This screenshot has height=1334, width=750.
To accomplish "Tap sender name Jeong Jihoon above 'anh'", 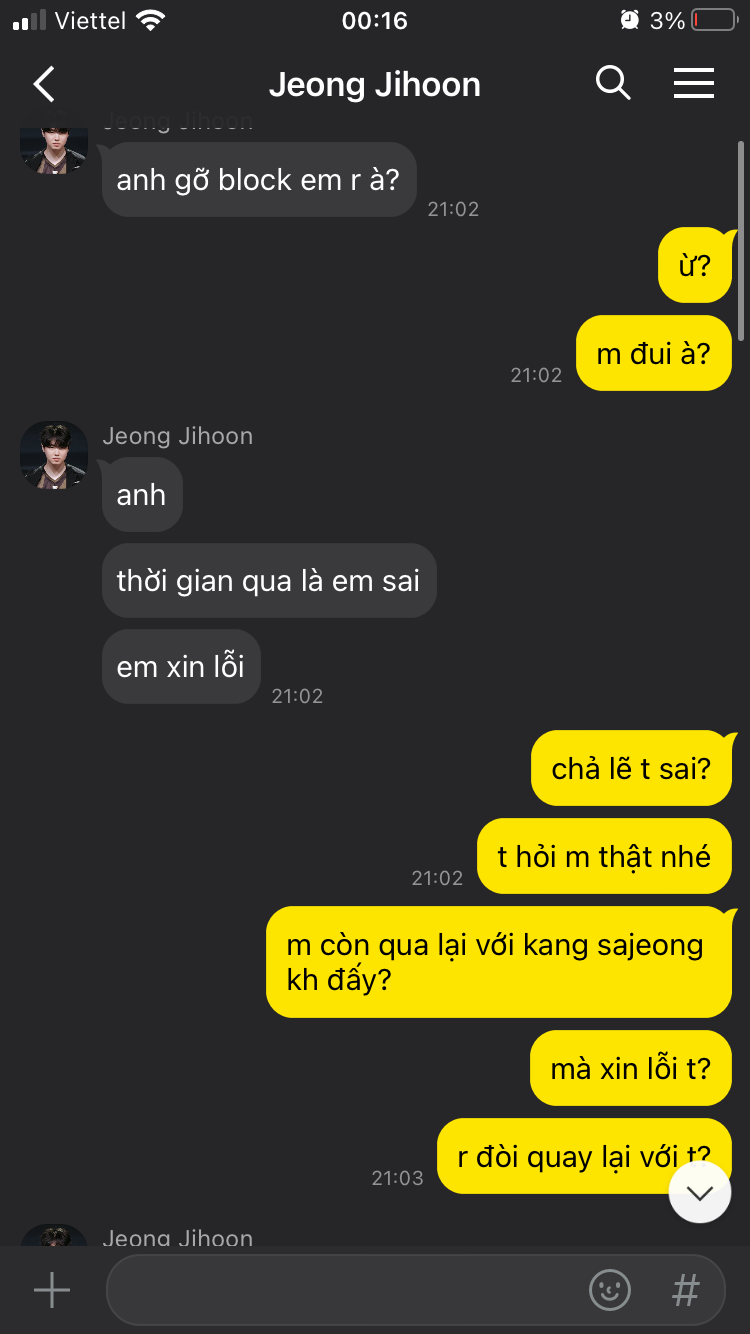I will click(178, 436).
